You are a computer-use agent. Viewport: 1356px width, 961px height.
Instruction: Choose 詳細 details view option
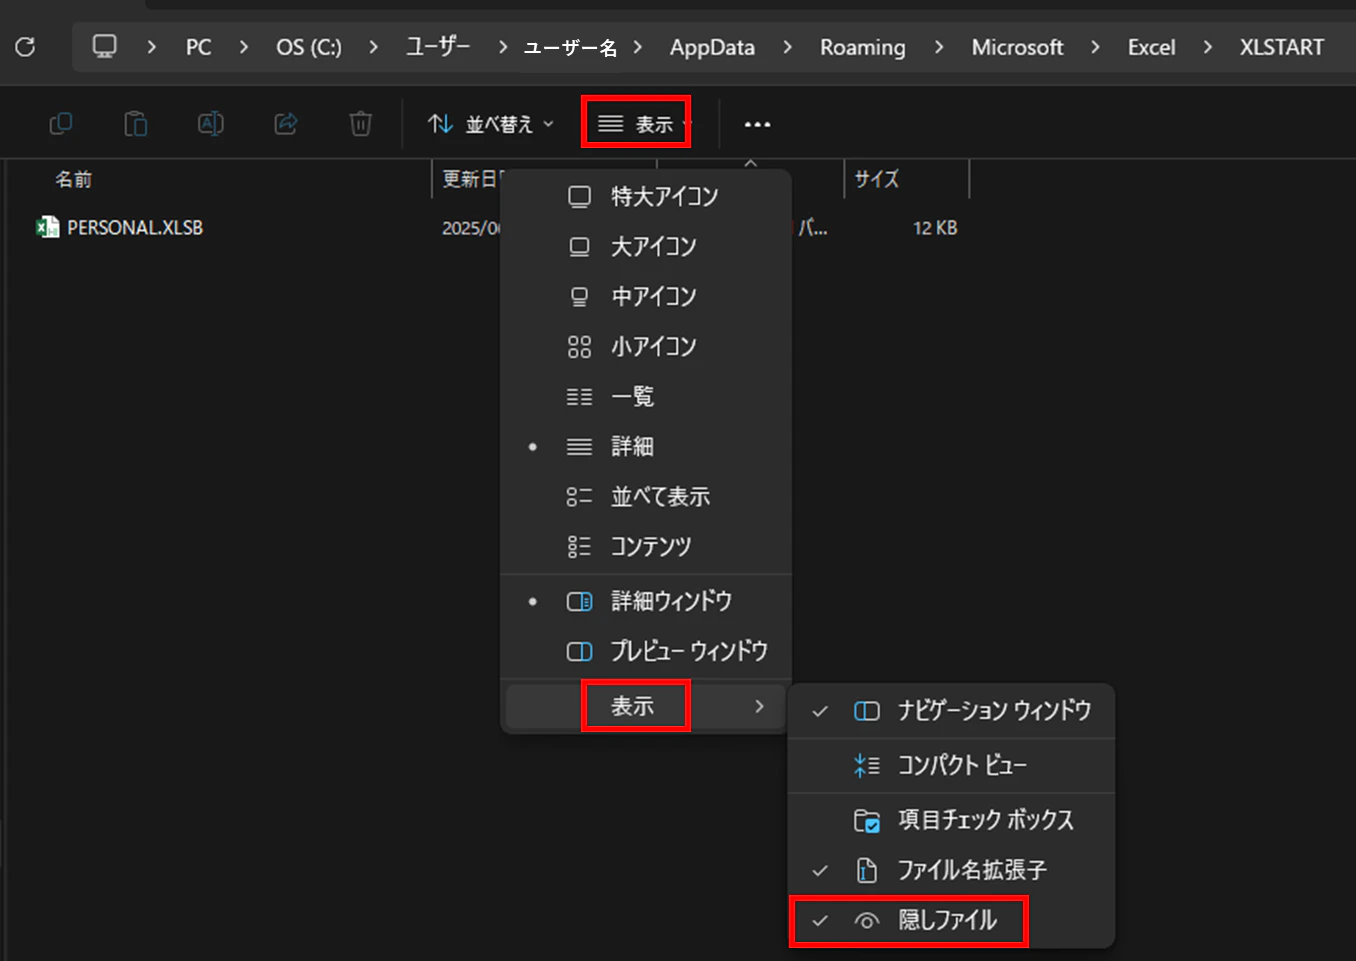point(645,446)
